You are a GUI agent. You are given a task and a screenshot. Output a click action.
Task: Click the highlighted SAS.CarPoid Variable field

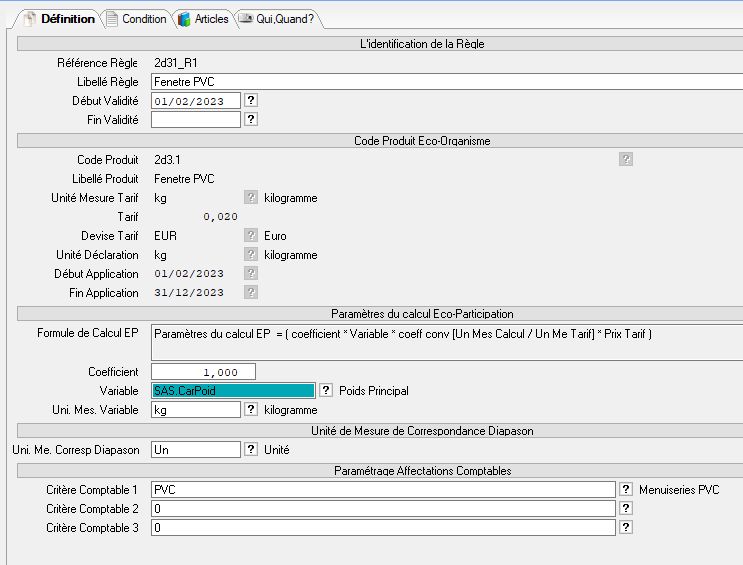[x=233, y=391]
